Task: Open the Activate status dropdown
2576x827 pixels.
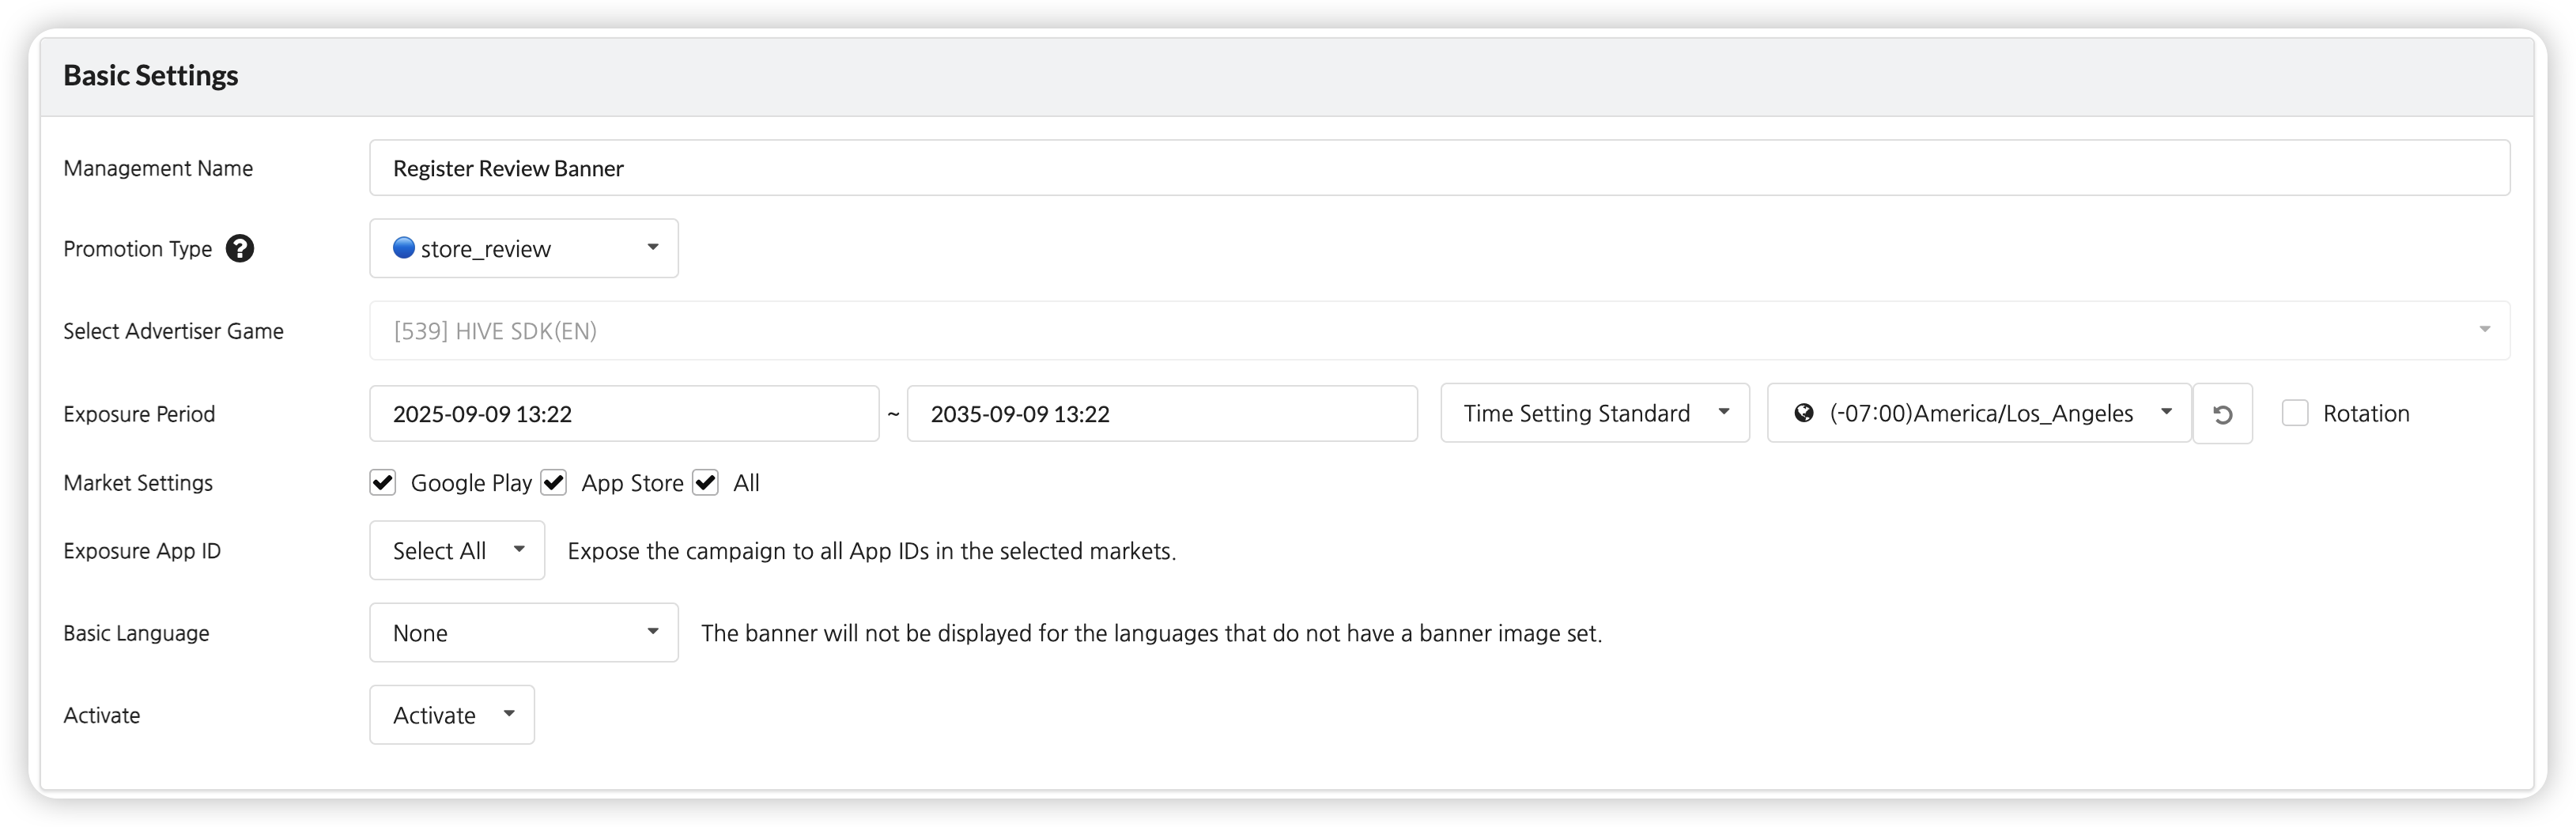Action: pyautogui.click(x=452, y=714)
